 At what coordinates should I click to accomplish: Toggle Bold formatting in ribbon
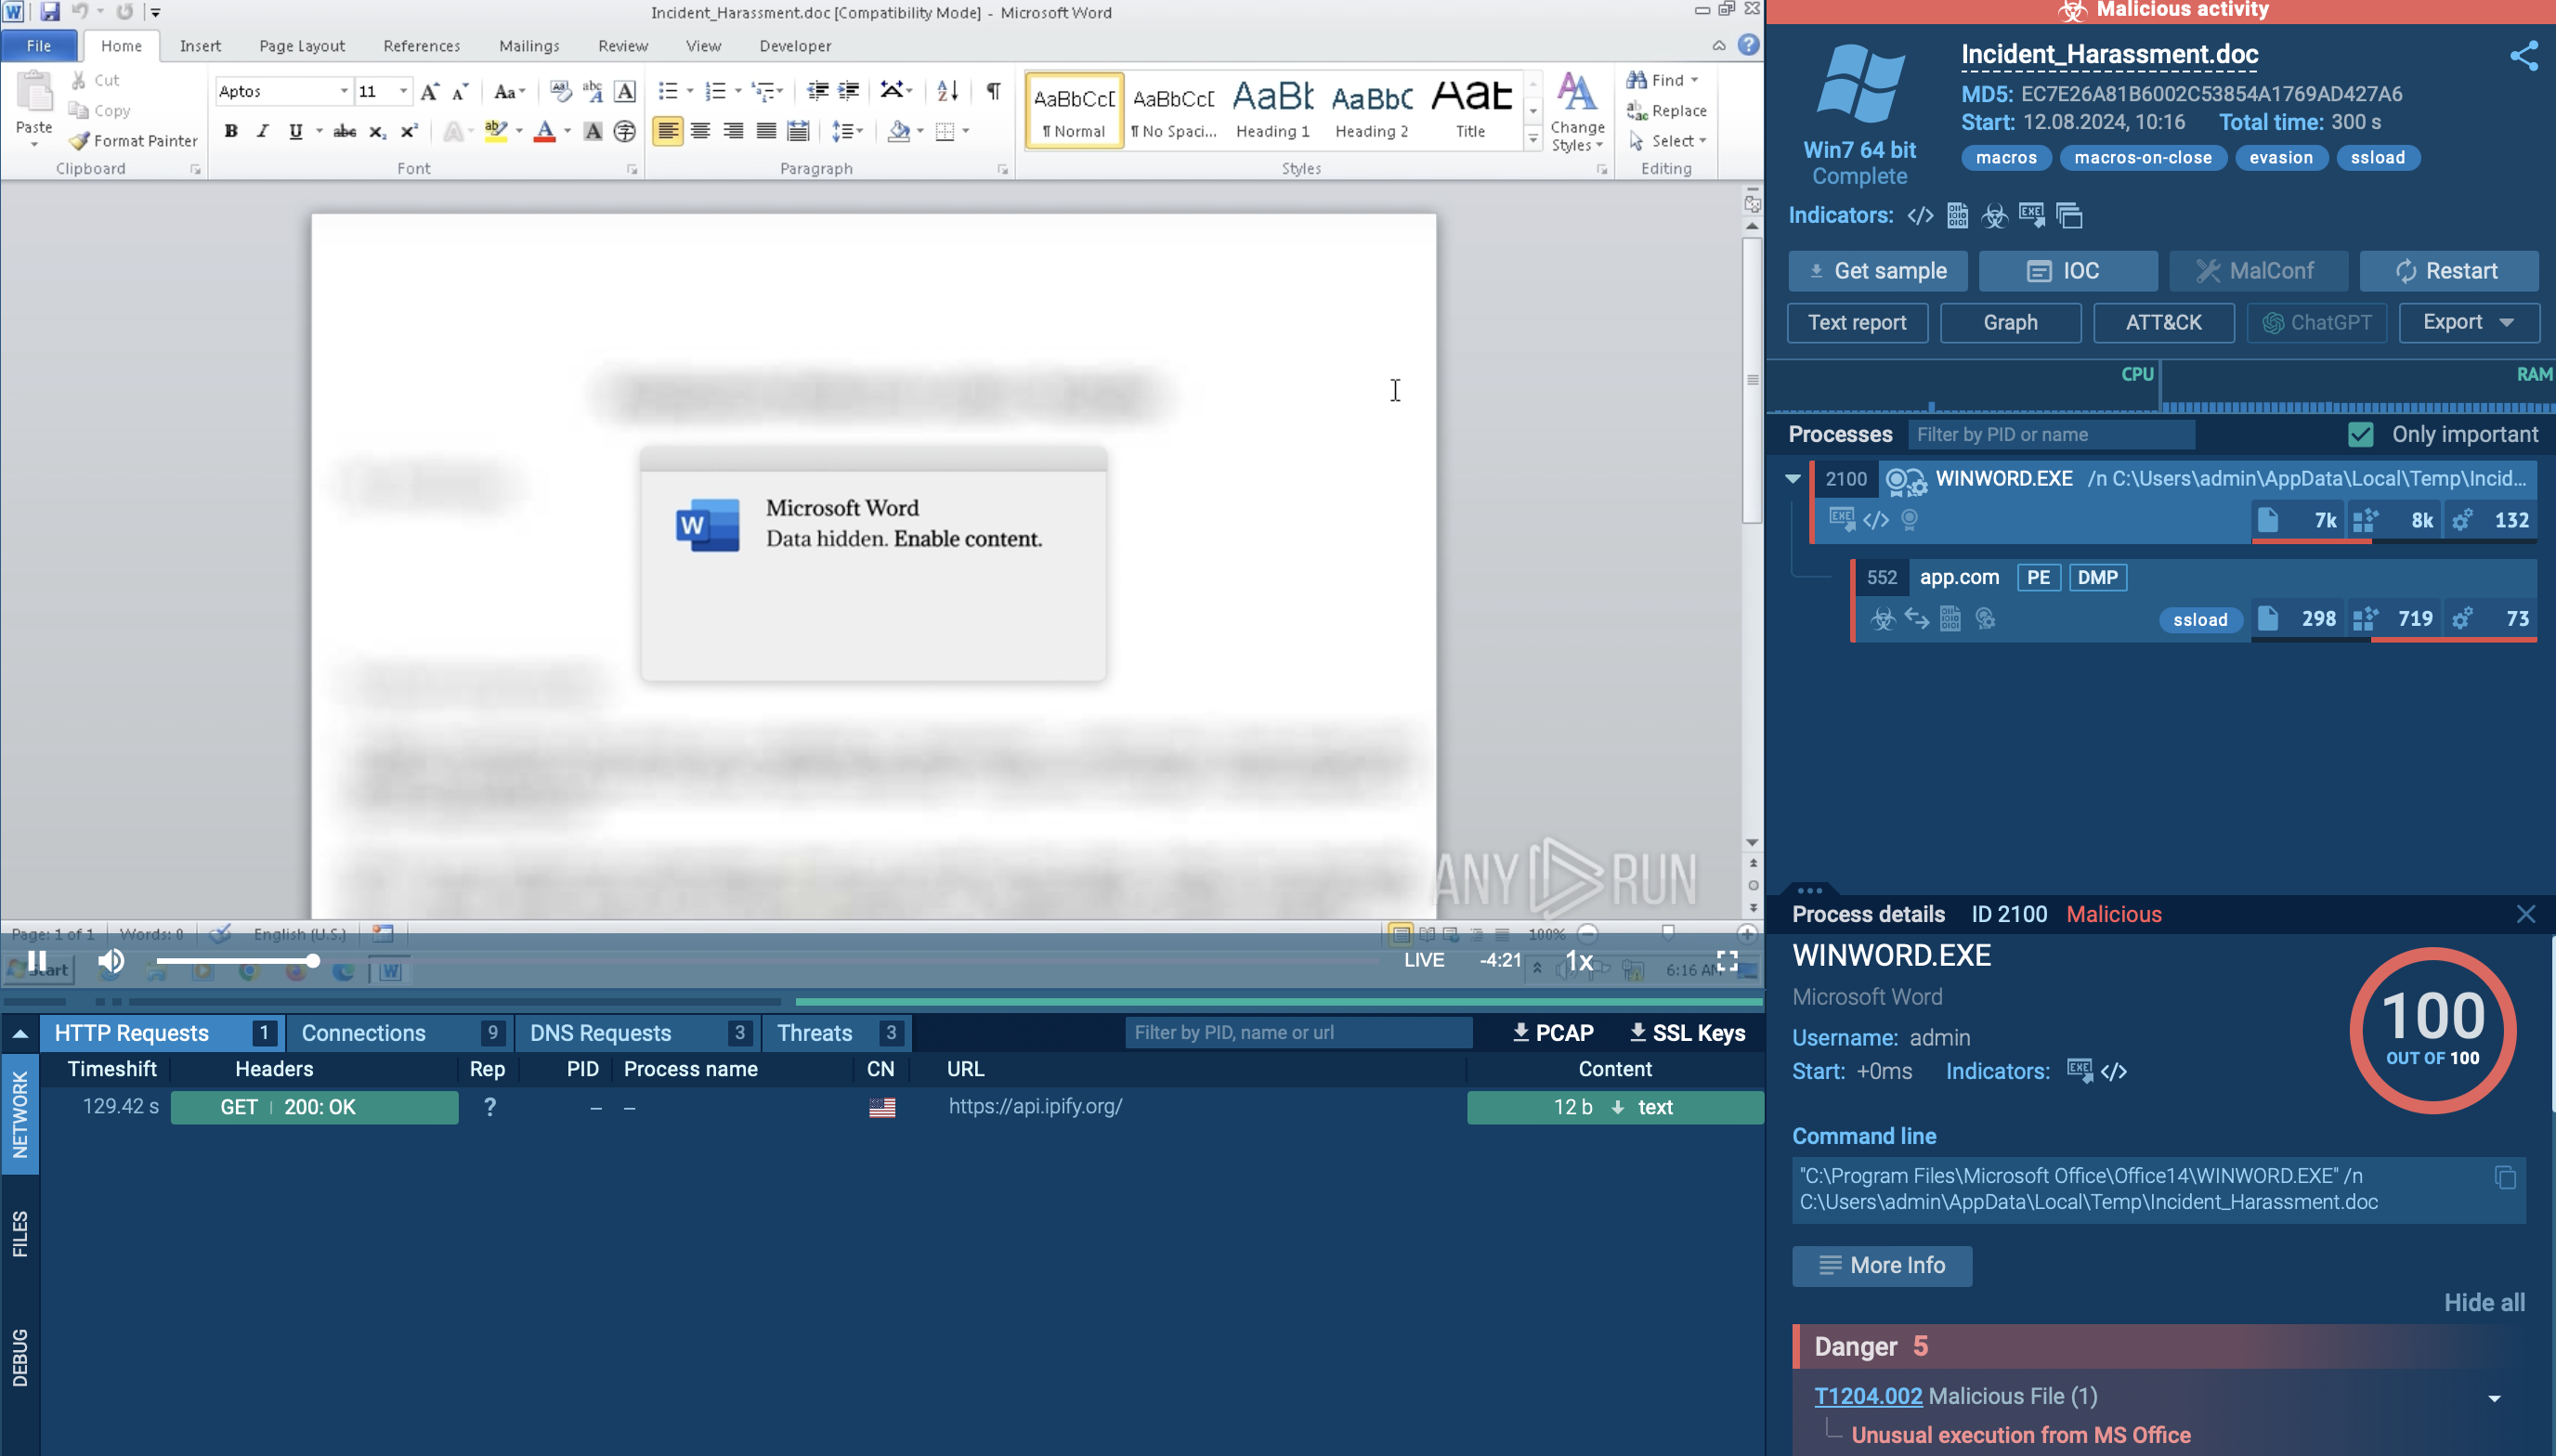[231, 131]
